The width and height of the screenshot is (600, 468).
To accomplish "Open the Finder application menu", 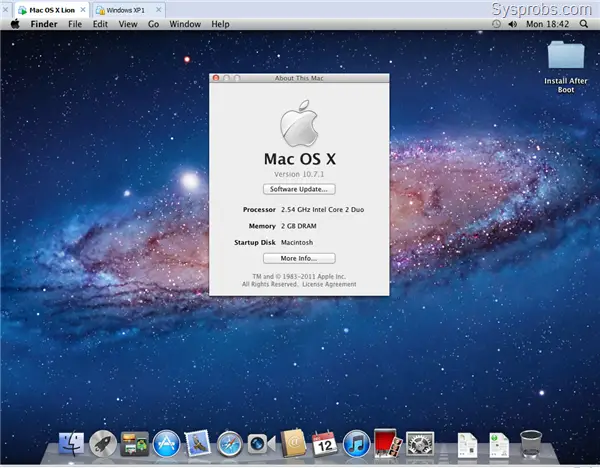I will click(x=44, y=24).
